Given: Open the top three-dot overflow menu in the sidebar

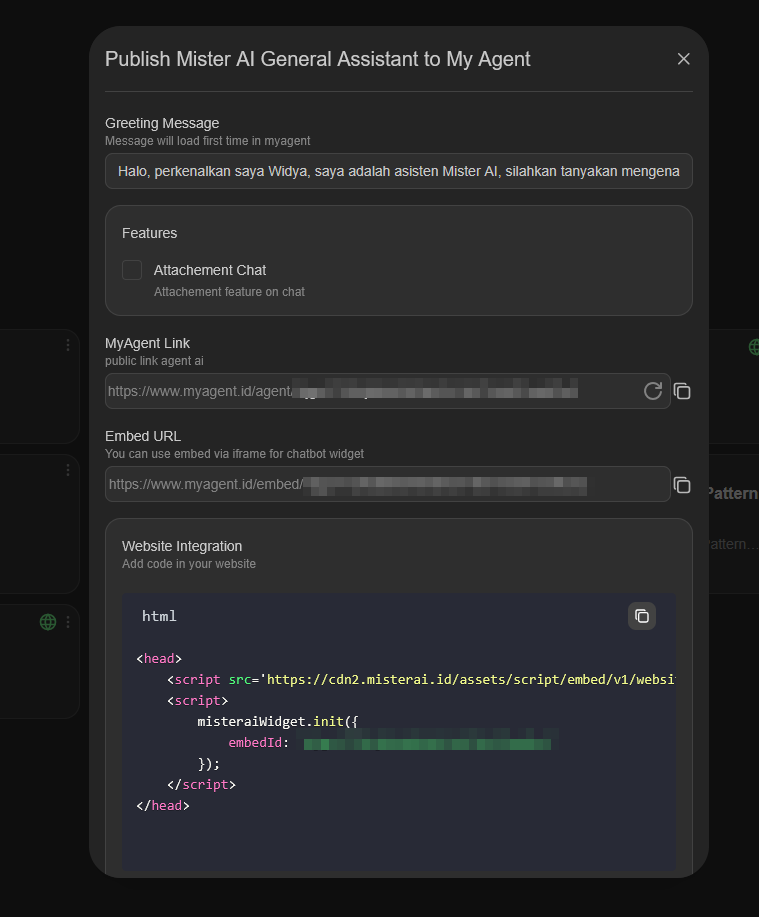Looking at the screenshot, I should [x=68, y=344].
